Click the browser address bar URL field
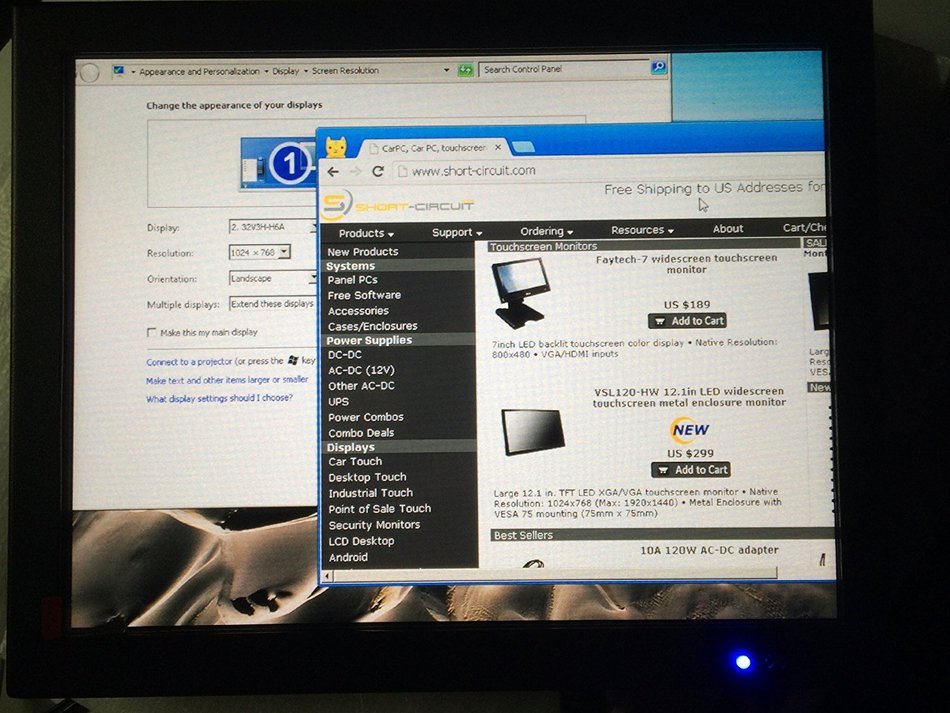This screenshot has height=713, width=950. coord(609,170)
